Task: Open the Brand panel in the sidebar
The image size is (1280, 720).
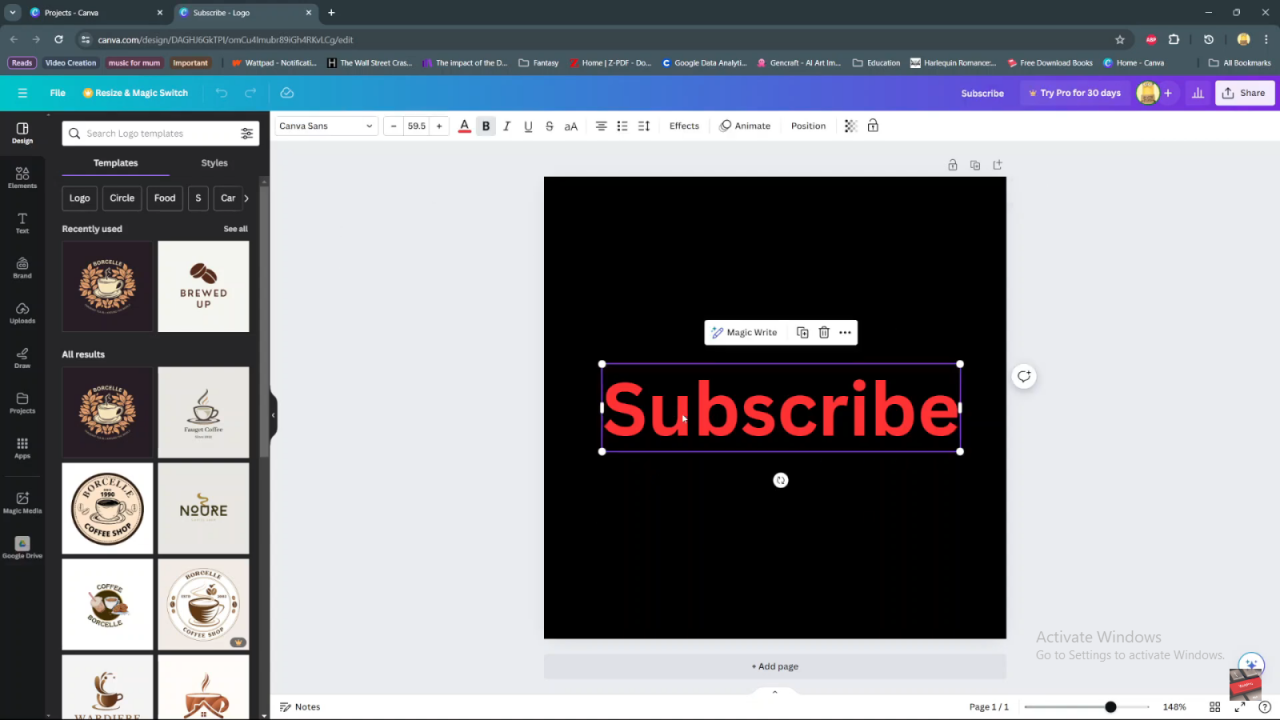Action: tap(22, 268)
